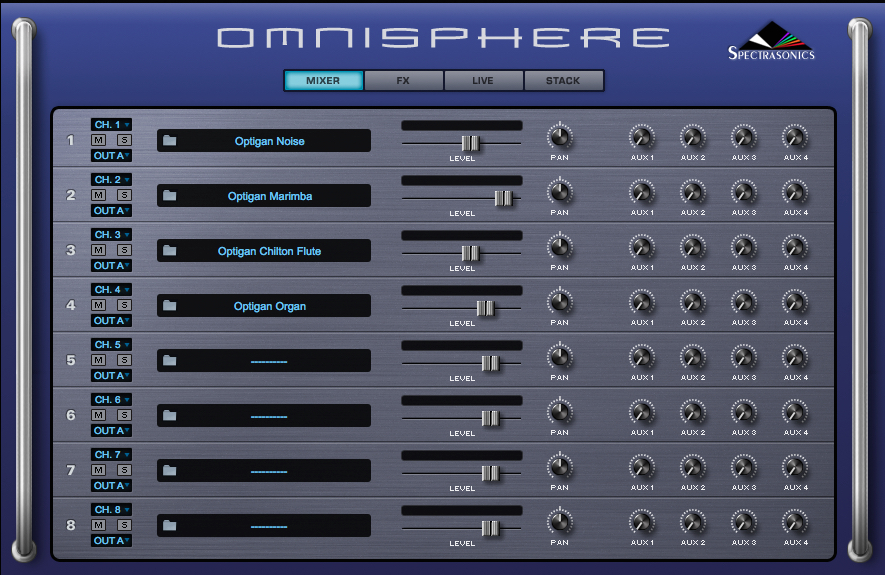Open the CH. 3 MIDI channel dropdown
Viewport: 885px width, 575px height.
coord(111,234)
